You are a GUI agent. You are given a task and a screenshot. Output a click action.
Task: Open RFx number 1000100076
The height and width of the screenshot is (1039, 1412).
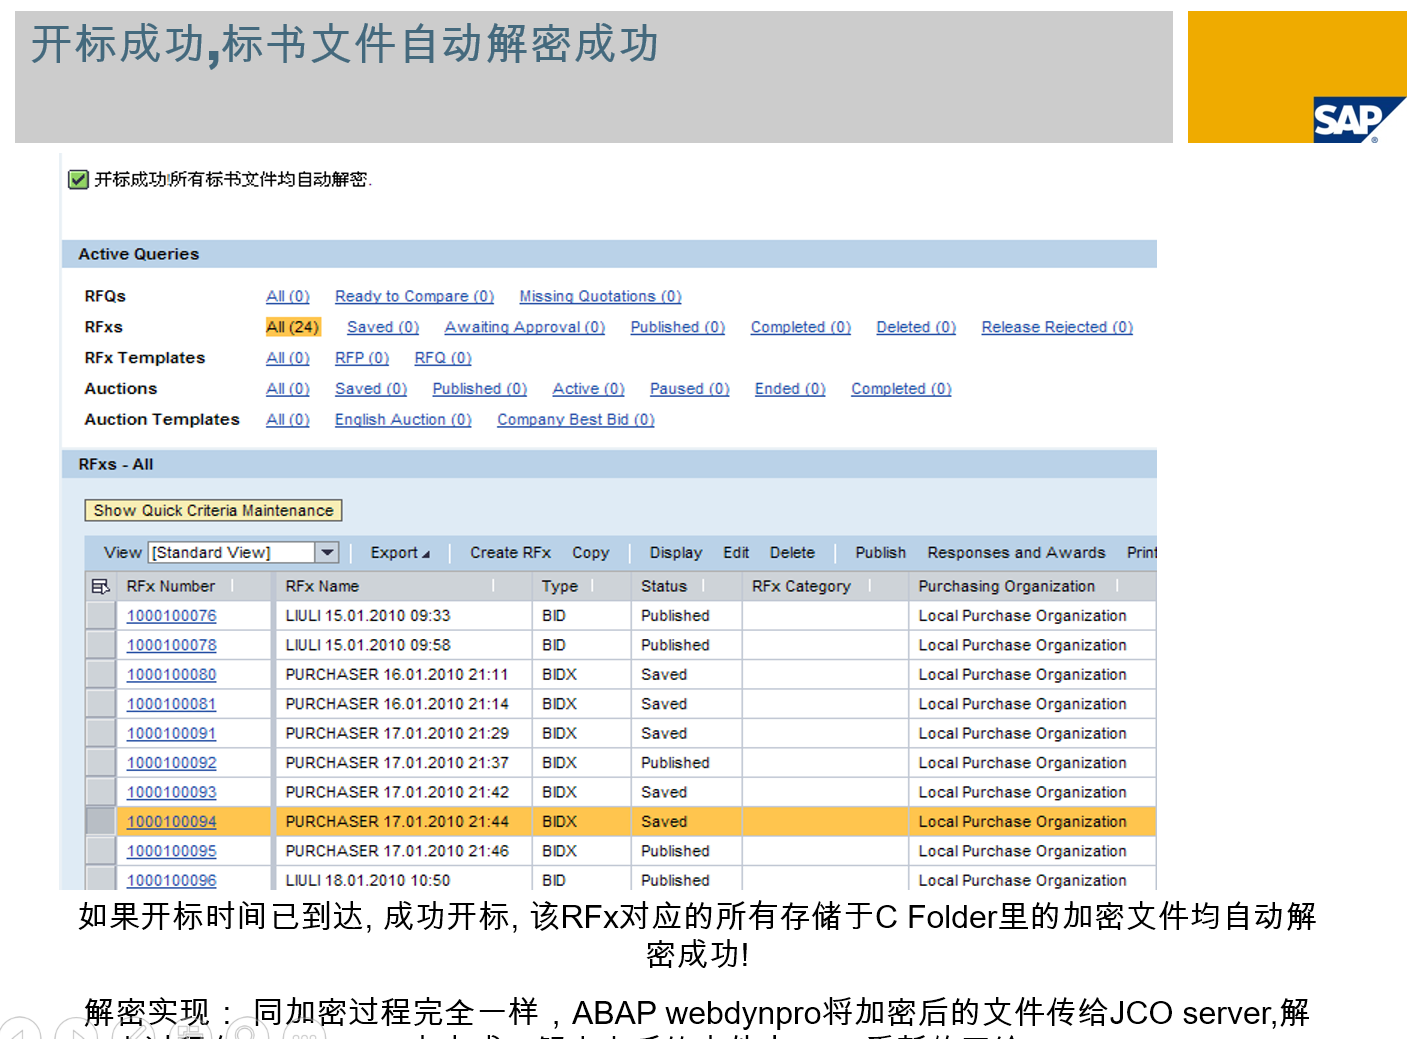coord(171,616)
